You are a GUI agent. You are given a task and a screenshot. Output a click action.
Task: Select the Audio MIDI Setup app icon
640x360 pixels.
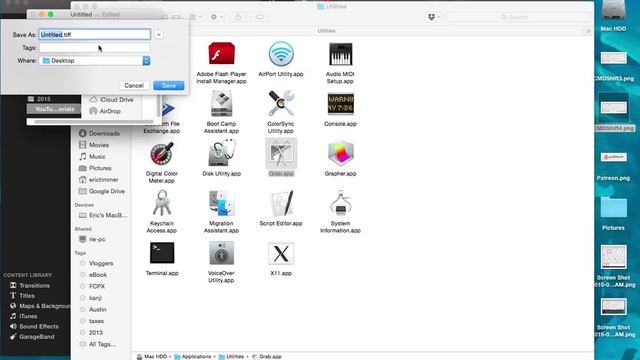pos(340,54)
